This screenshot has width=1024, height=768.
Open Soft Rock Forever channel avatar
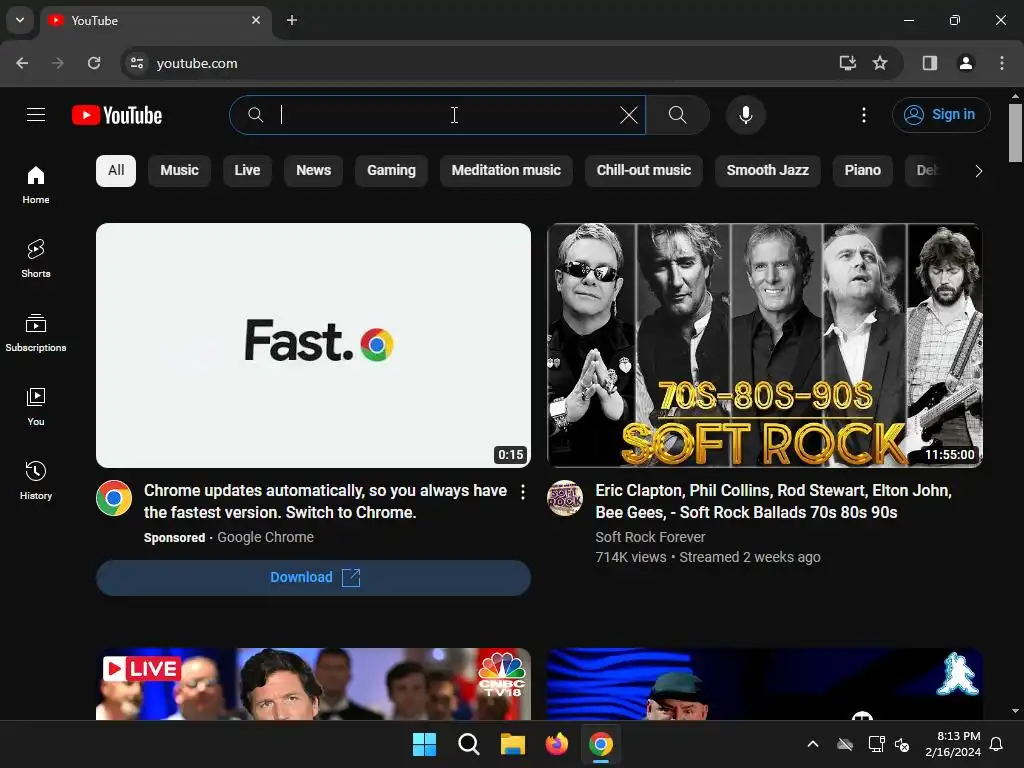tap(565, 498)
